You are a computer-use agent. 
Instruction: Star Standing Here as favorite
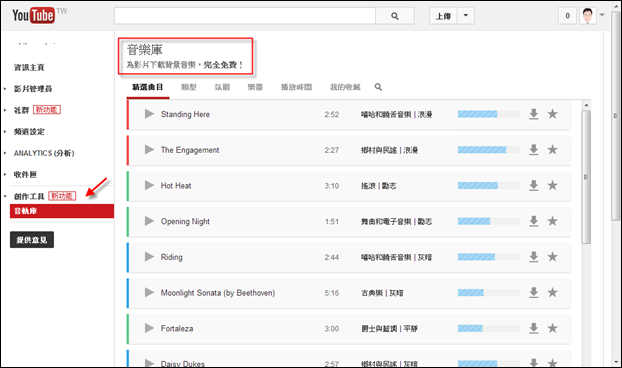(553, 114)
